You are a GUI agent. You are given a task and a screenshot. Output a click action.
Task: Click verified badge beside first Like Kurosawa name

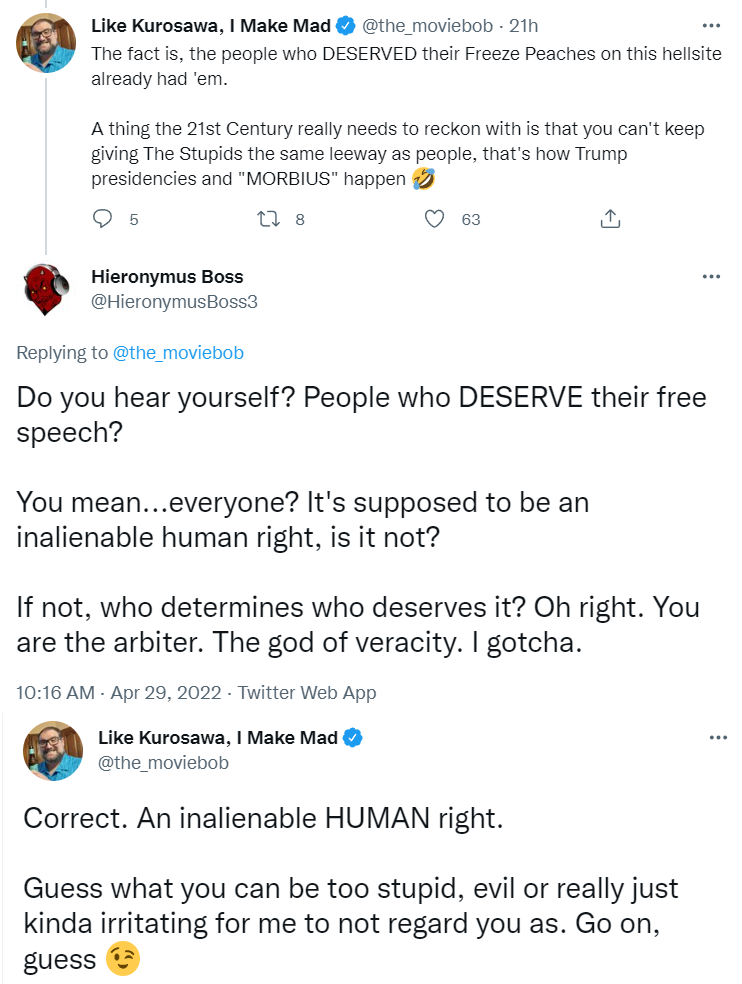[x=346, y=26]
